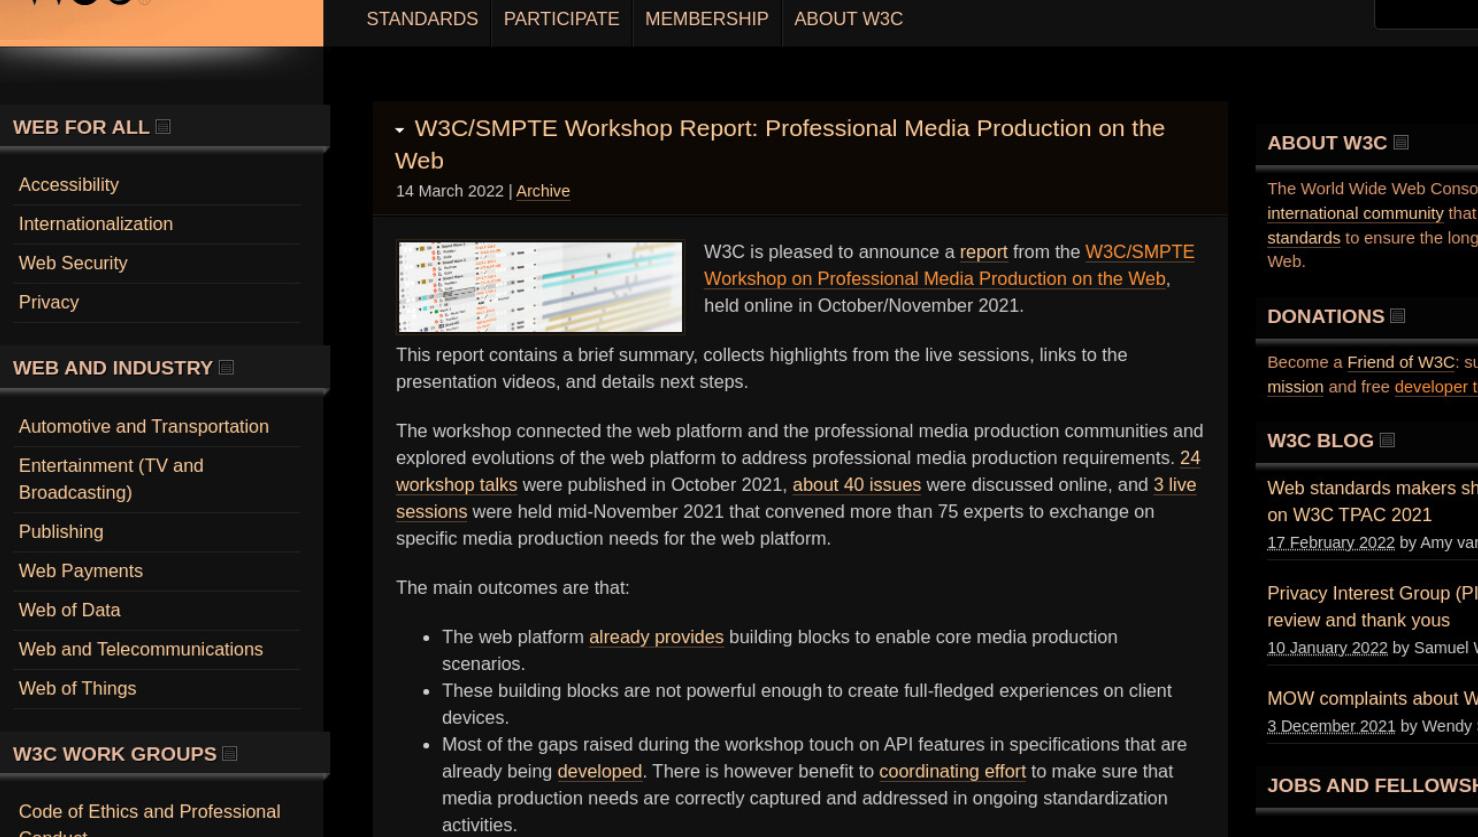Open Web of Data link
The width and height of the screenshot is (1478, 837).
(x=69, y=610)
